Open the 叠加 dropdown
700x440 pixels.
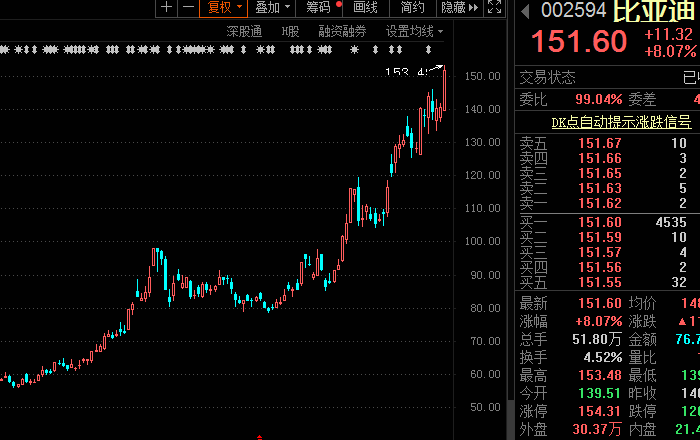point(271,7)
